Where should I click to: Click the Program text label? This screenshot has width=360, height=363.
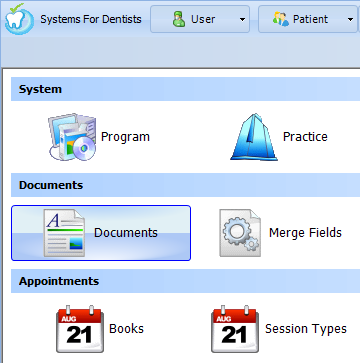point(125,137)
